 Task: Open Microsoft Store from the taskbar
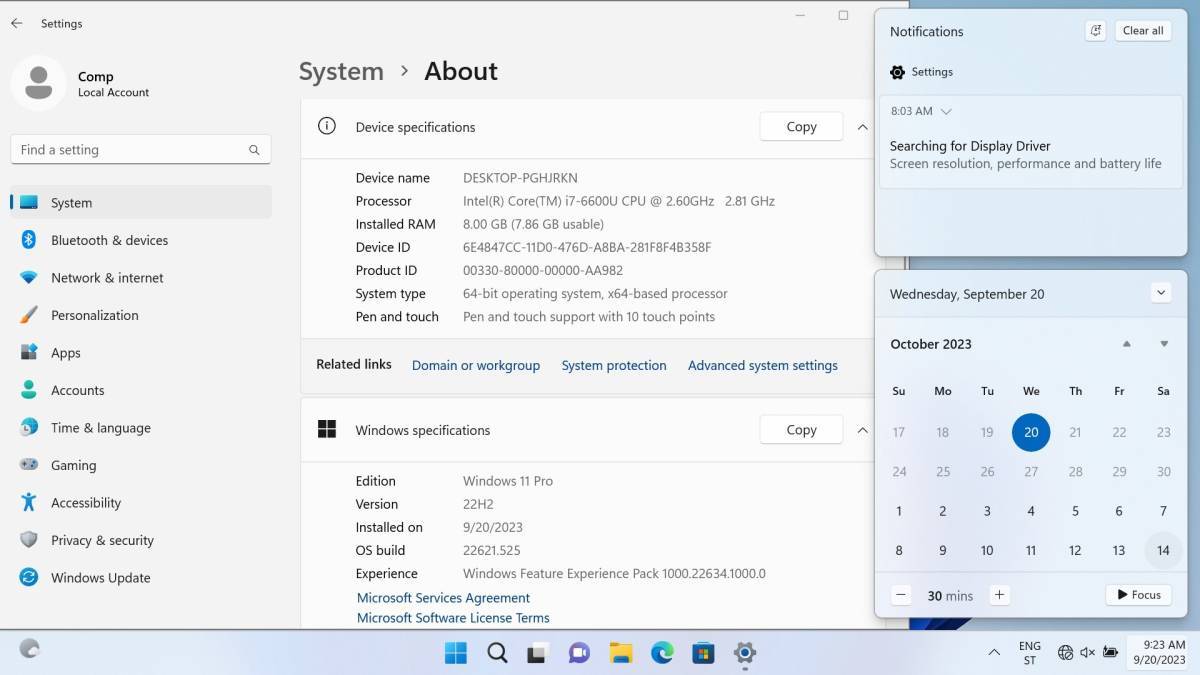coord(703,653)
